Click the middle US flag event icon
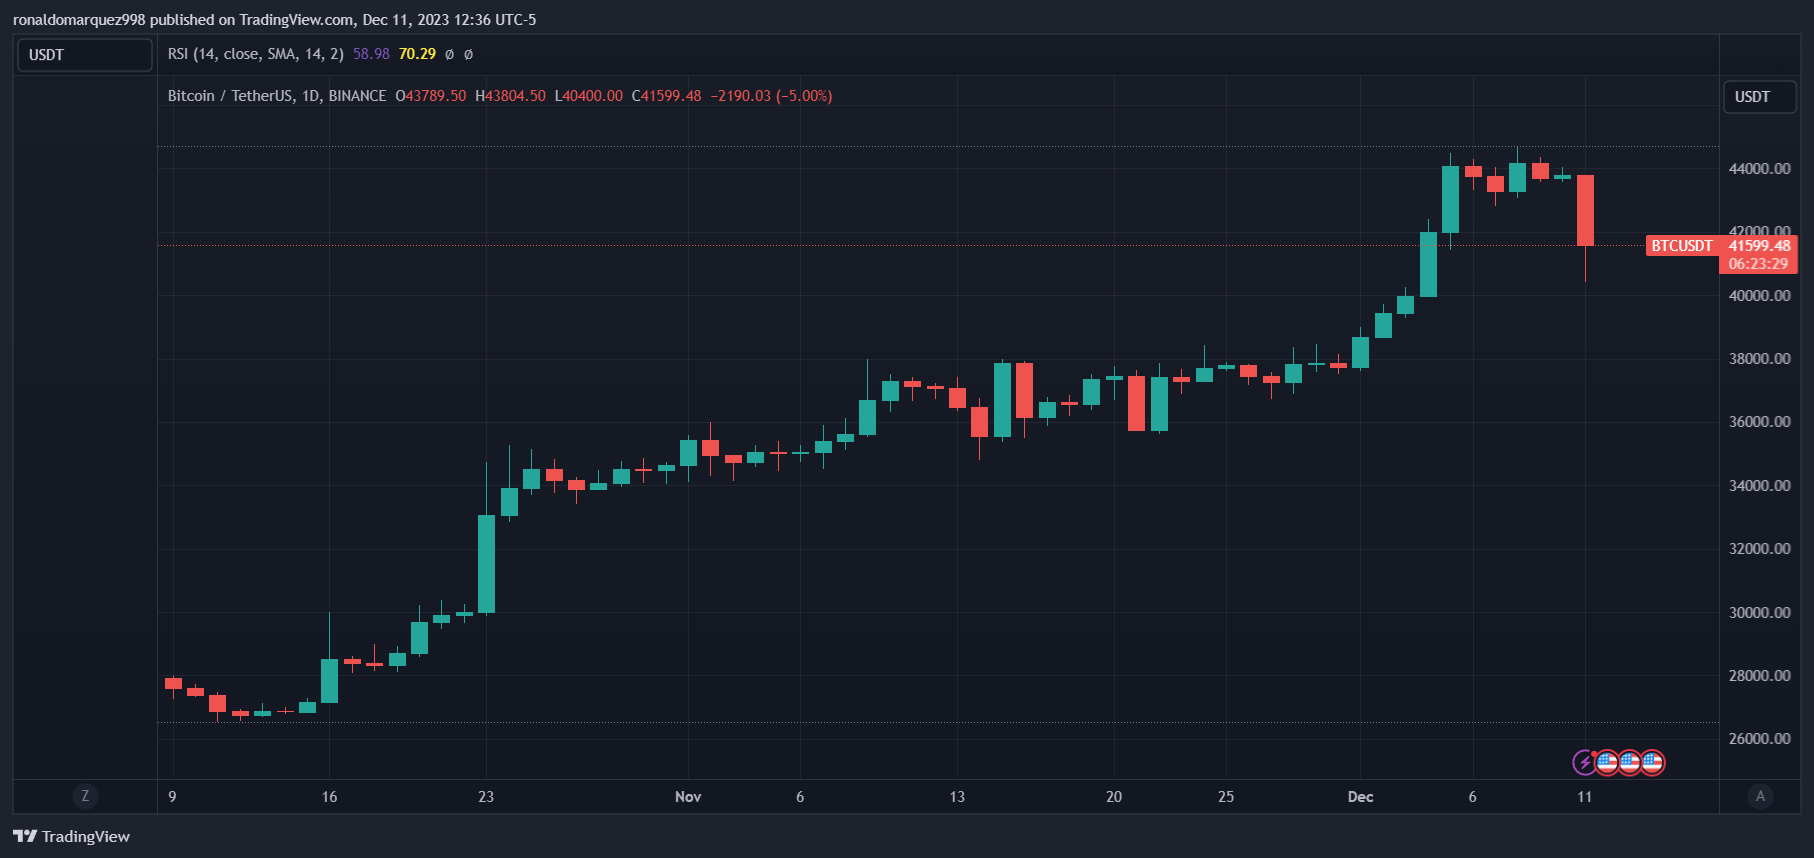 1630,762
